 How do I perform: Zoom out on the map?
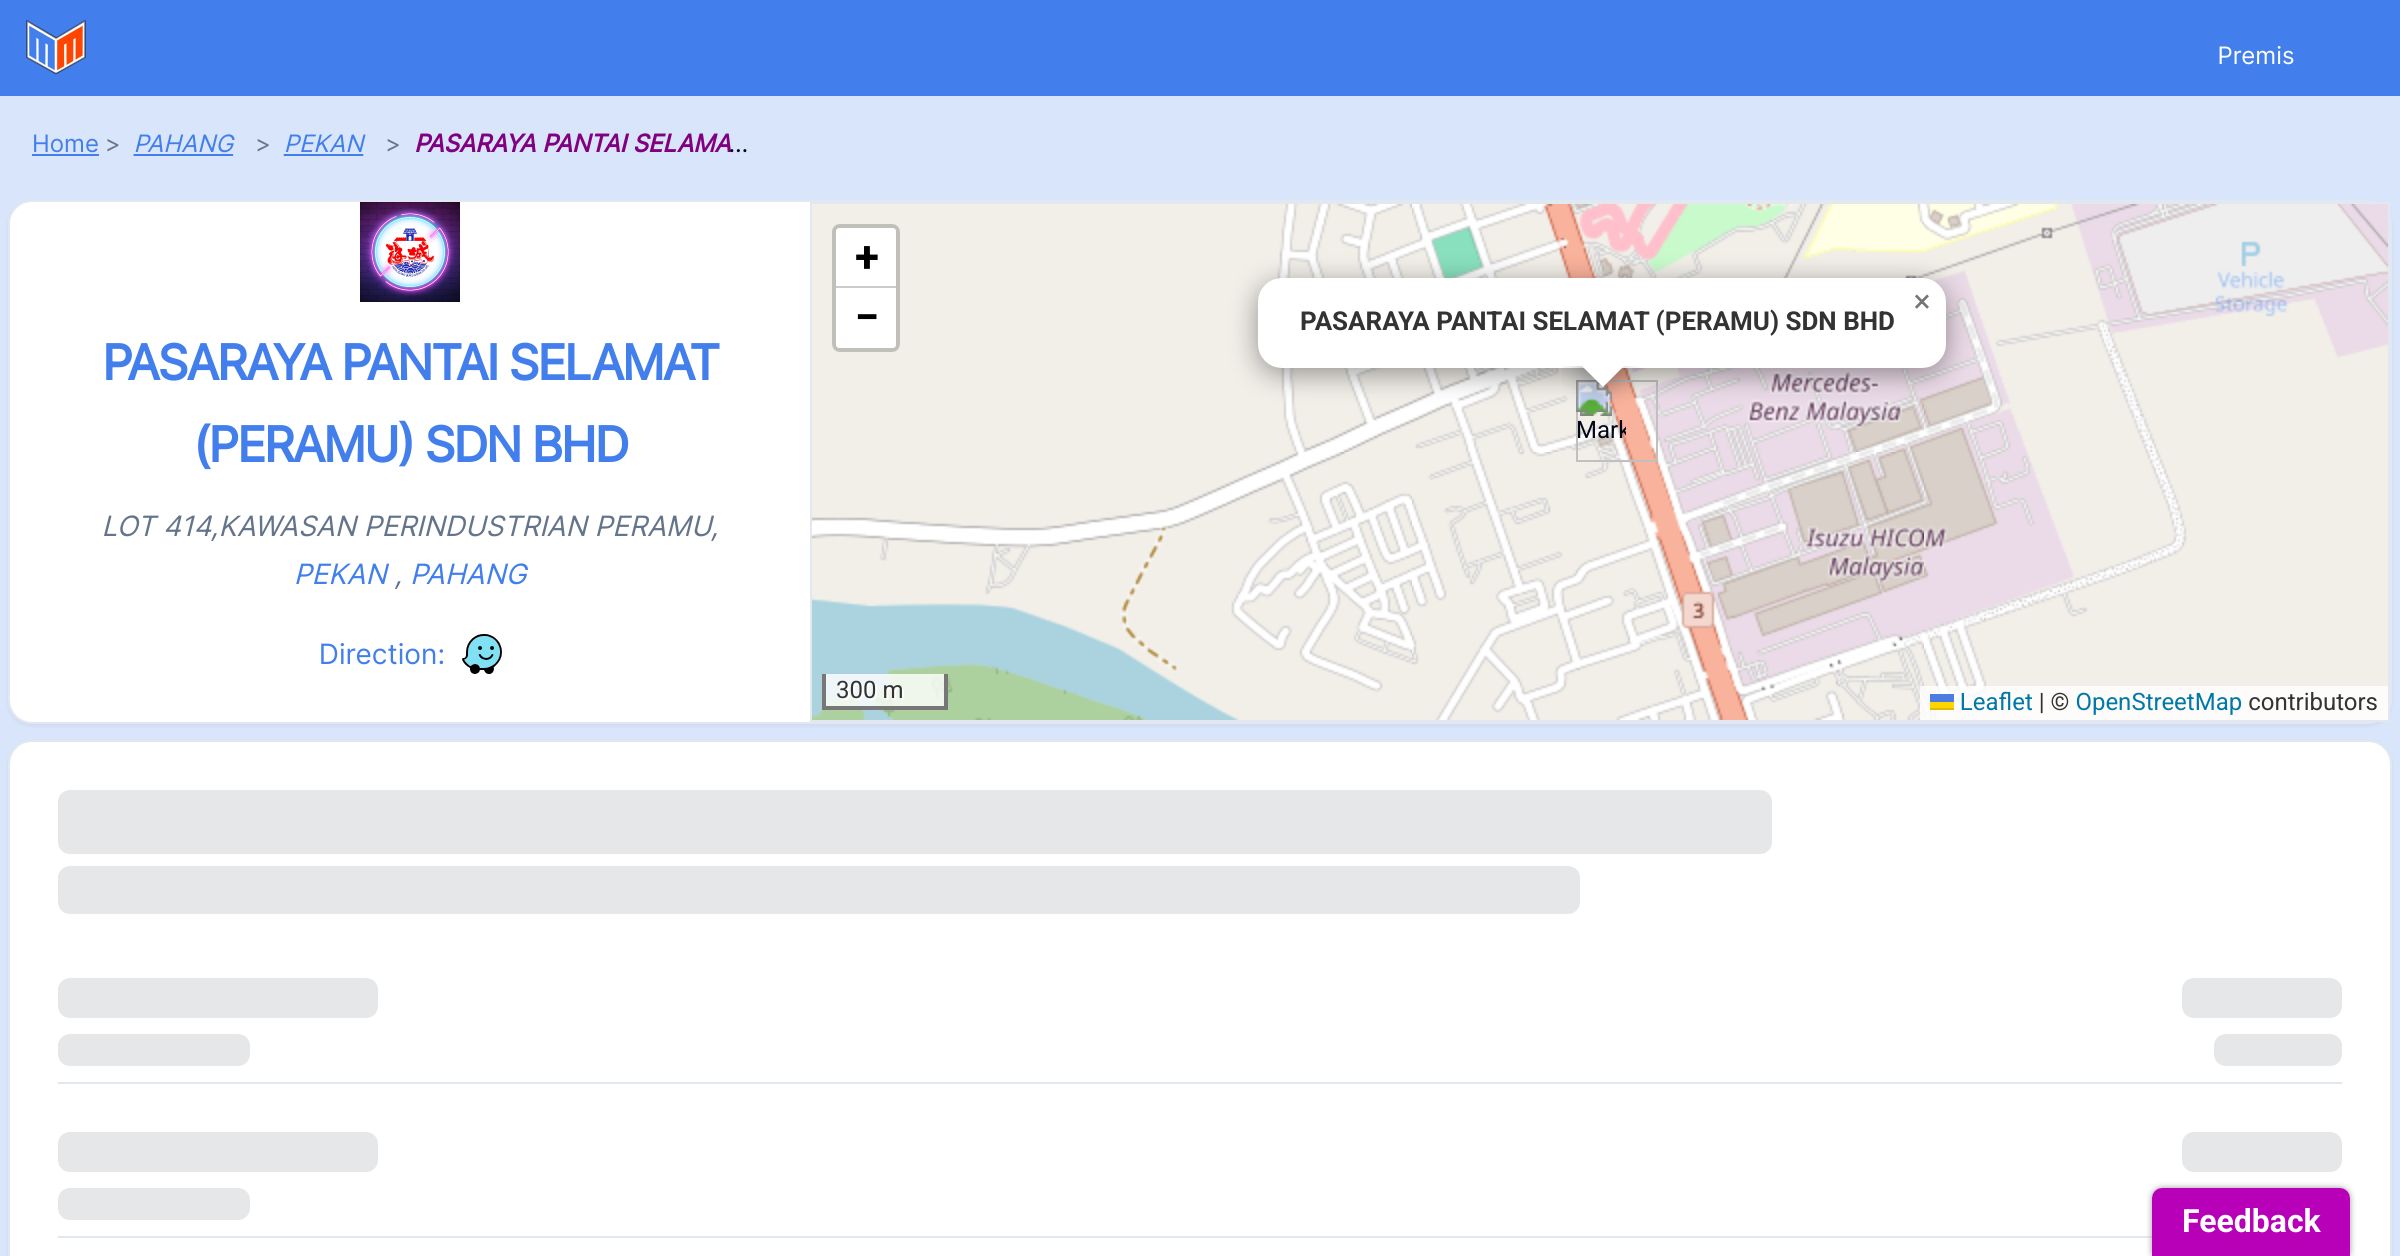866,318
